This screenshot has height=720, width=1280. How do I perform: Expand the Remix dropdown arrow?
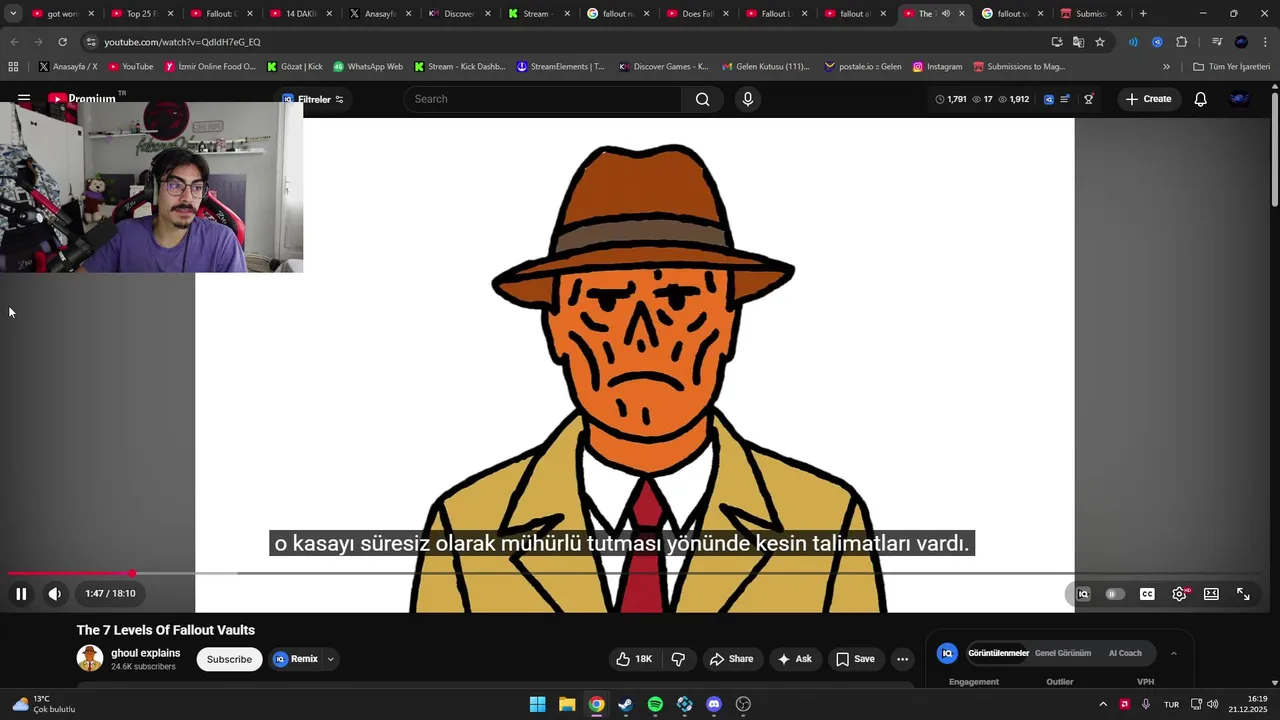330,659
